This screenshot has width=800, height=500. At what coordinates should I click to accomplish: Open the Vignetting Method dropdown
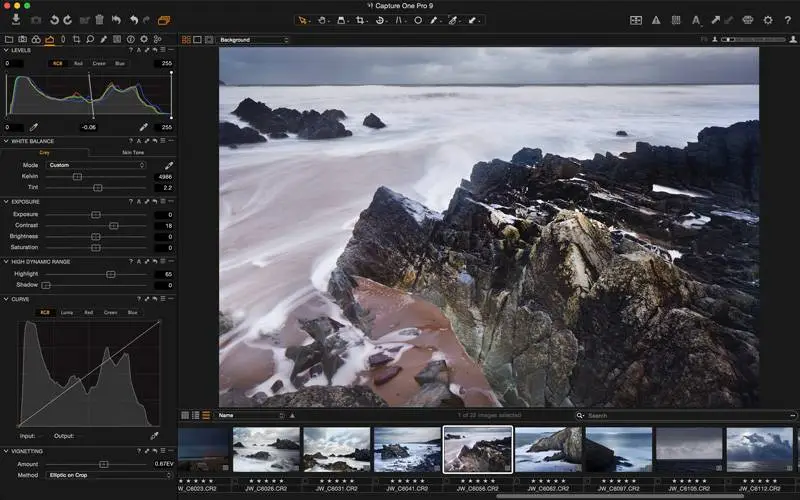(x=109, y=475)
